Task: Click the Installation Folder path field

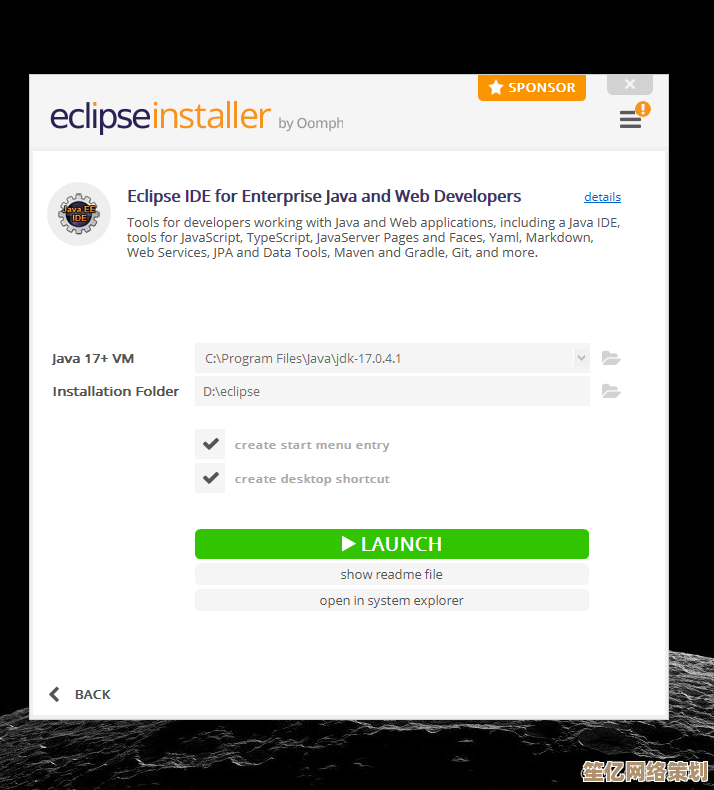Action: [x=392, y=391]
